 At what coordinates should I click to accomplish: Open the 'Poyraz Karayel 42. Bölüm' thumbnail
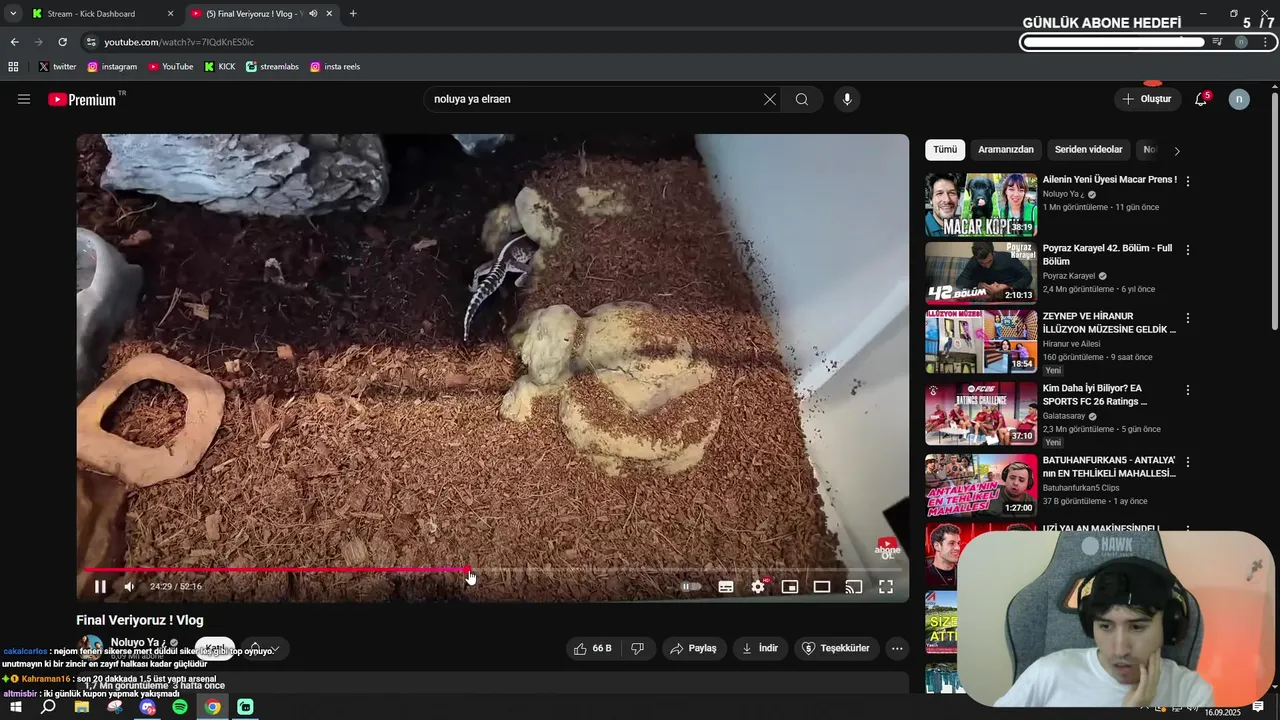coord(981,273)
